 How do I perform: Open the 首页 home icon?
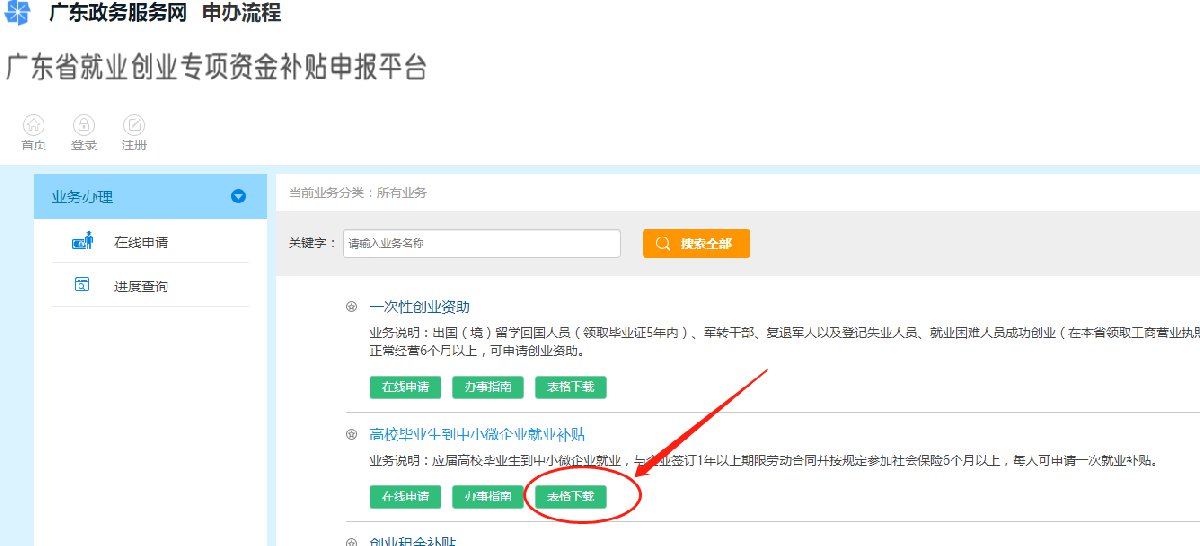click(x=34, y=126)
